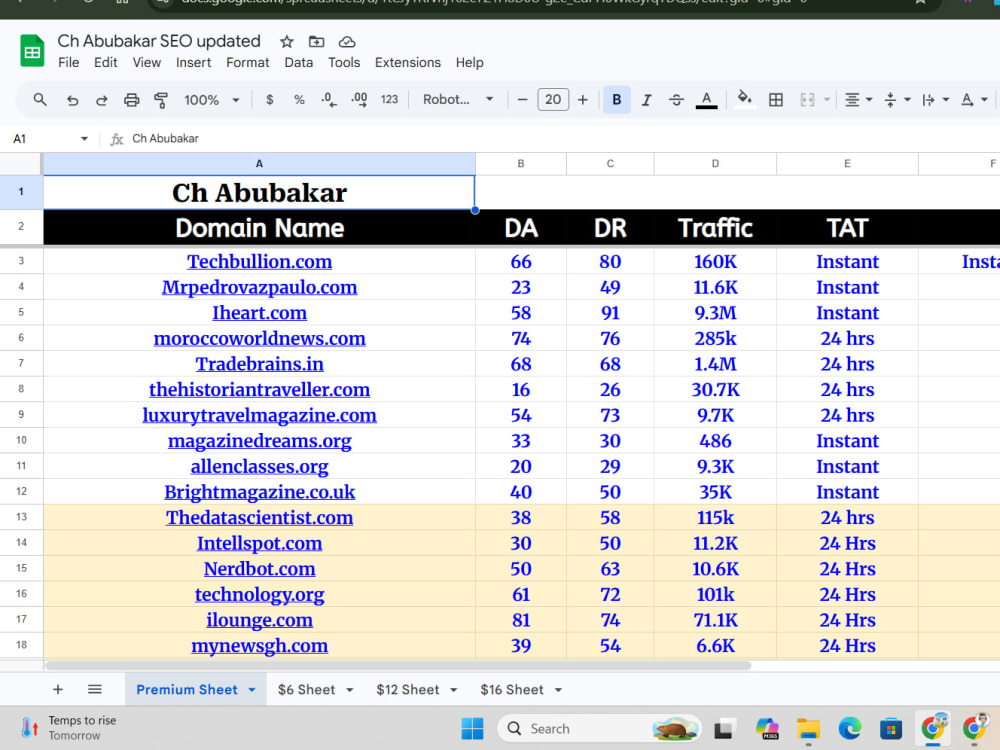
Task: Open text color picker
Action: [x=706, y=99]
